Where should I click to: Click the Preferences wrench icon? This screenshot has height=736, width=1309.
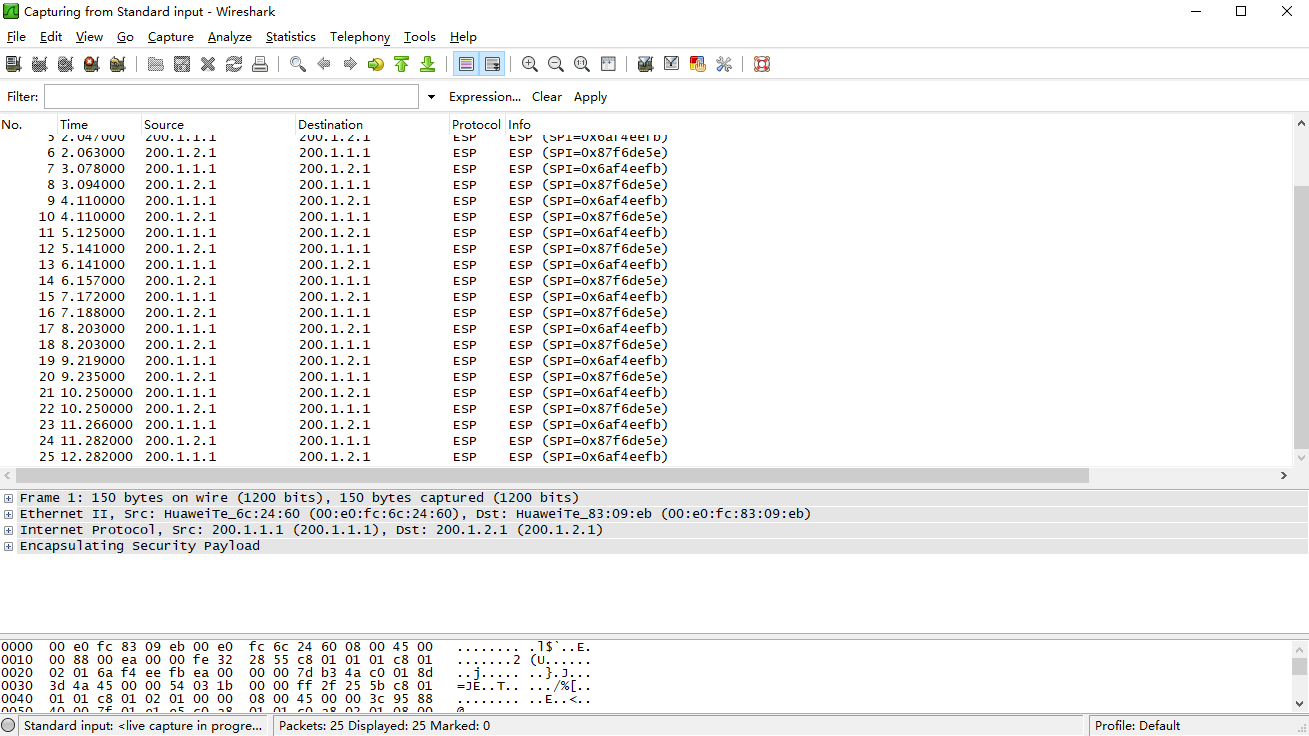723,63
